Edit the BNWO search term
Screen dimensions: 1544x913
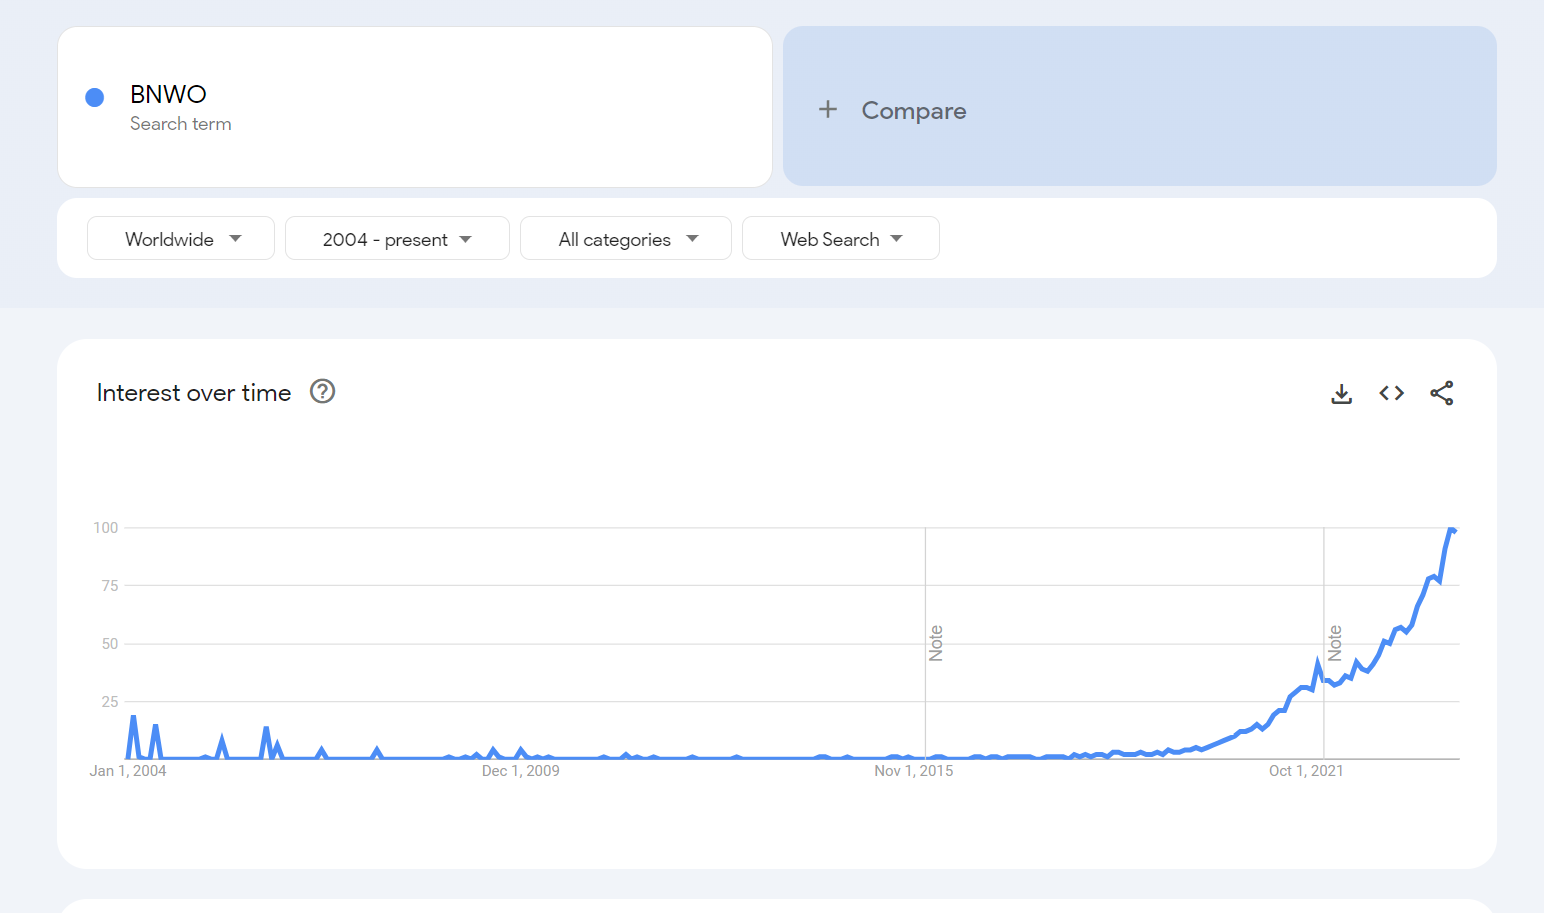pos(168,95)
